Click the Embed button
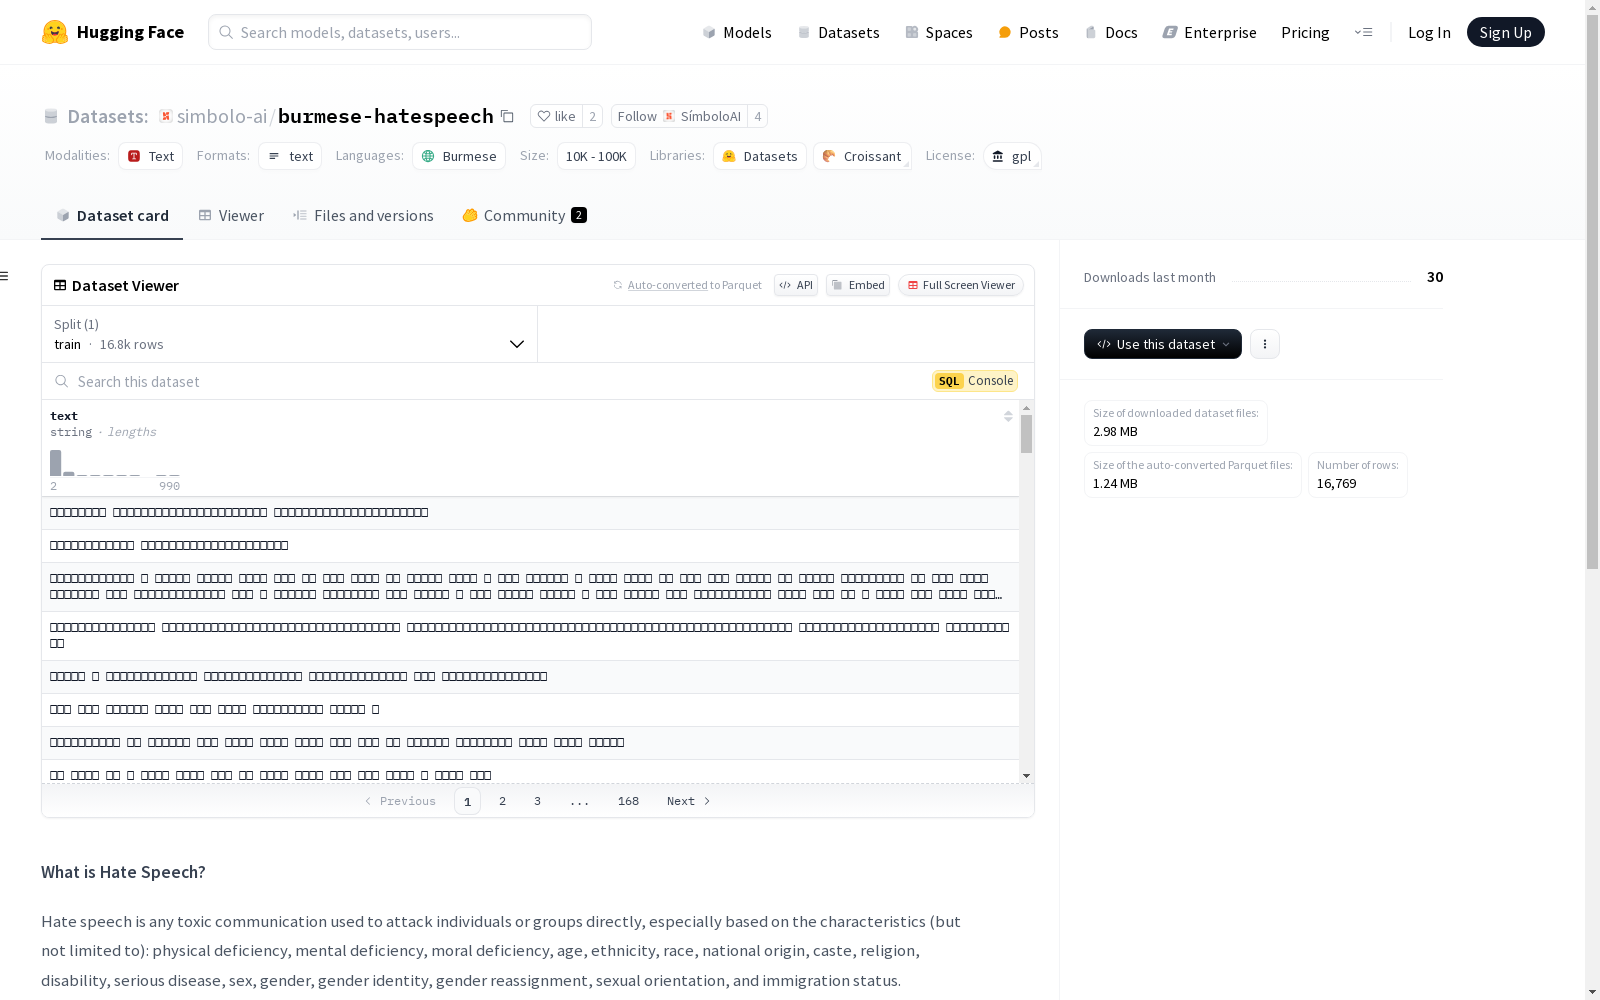1600x1000 pixels. [x=858, y=285]
